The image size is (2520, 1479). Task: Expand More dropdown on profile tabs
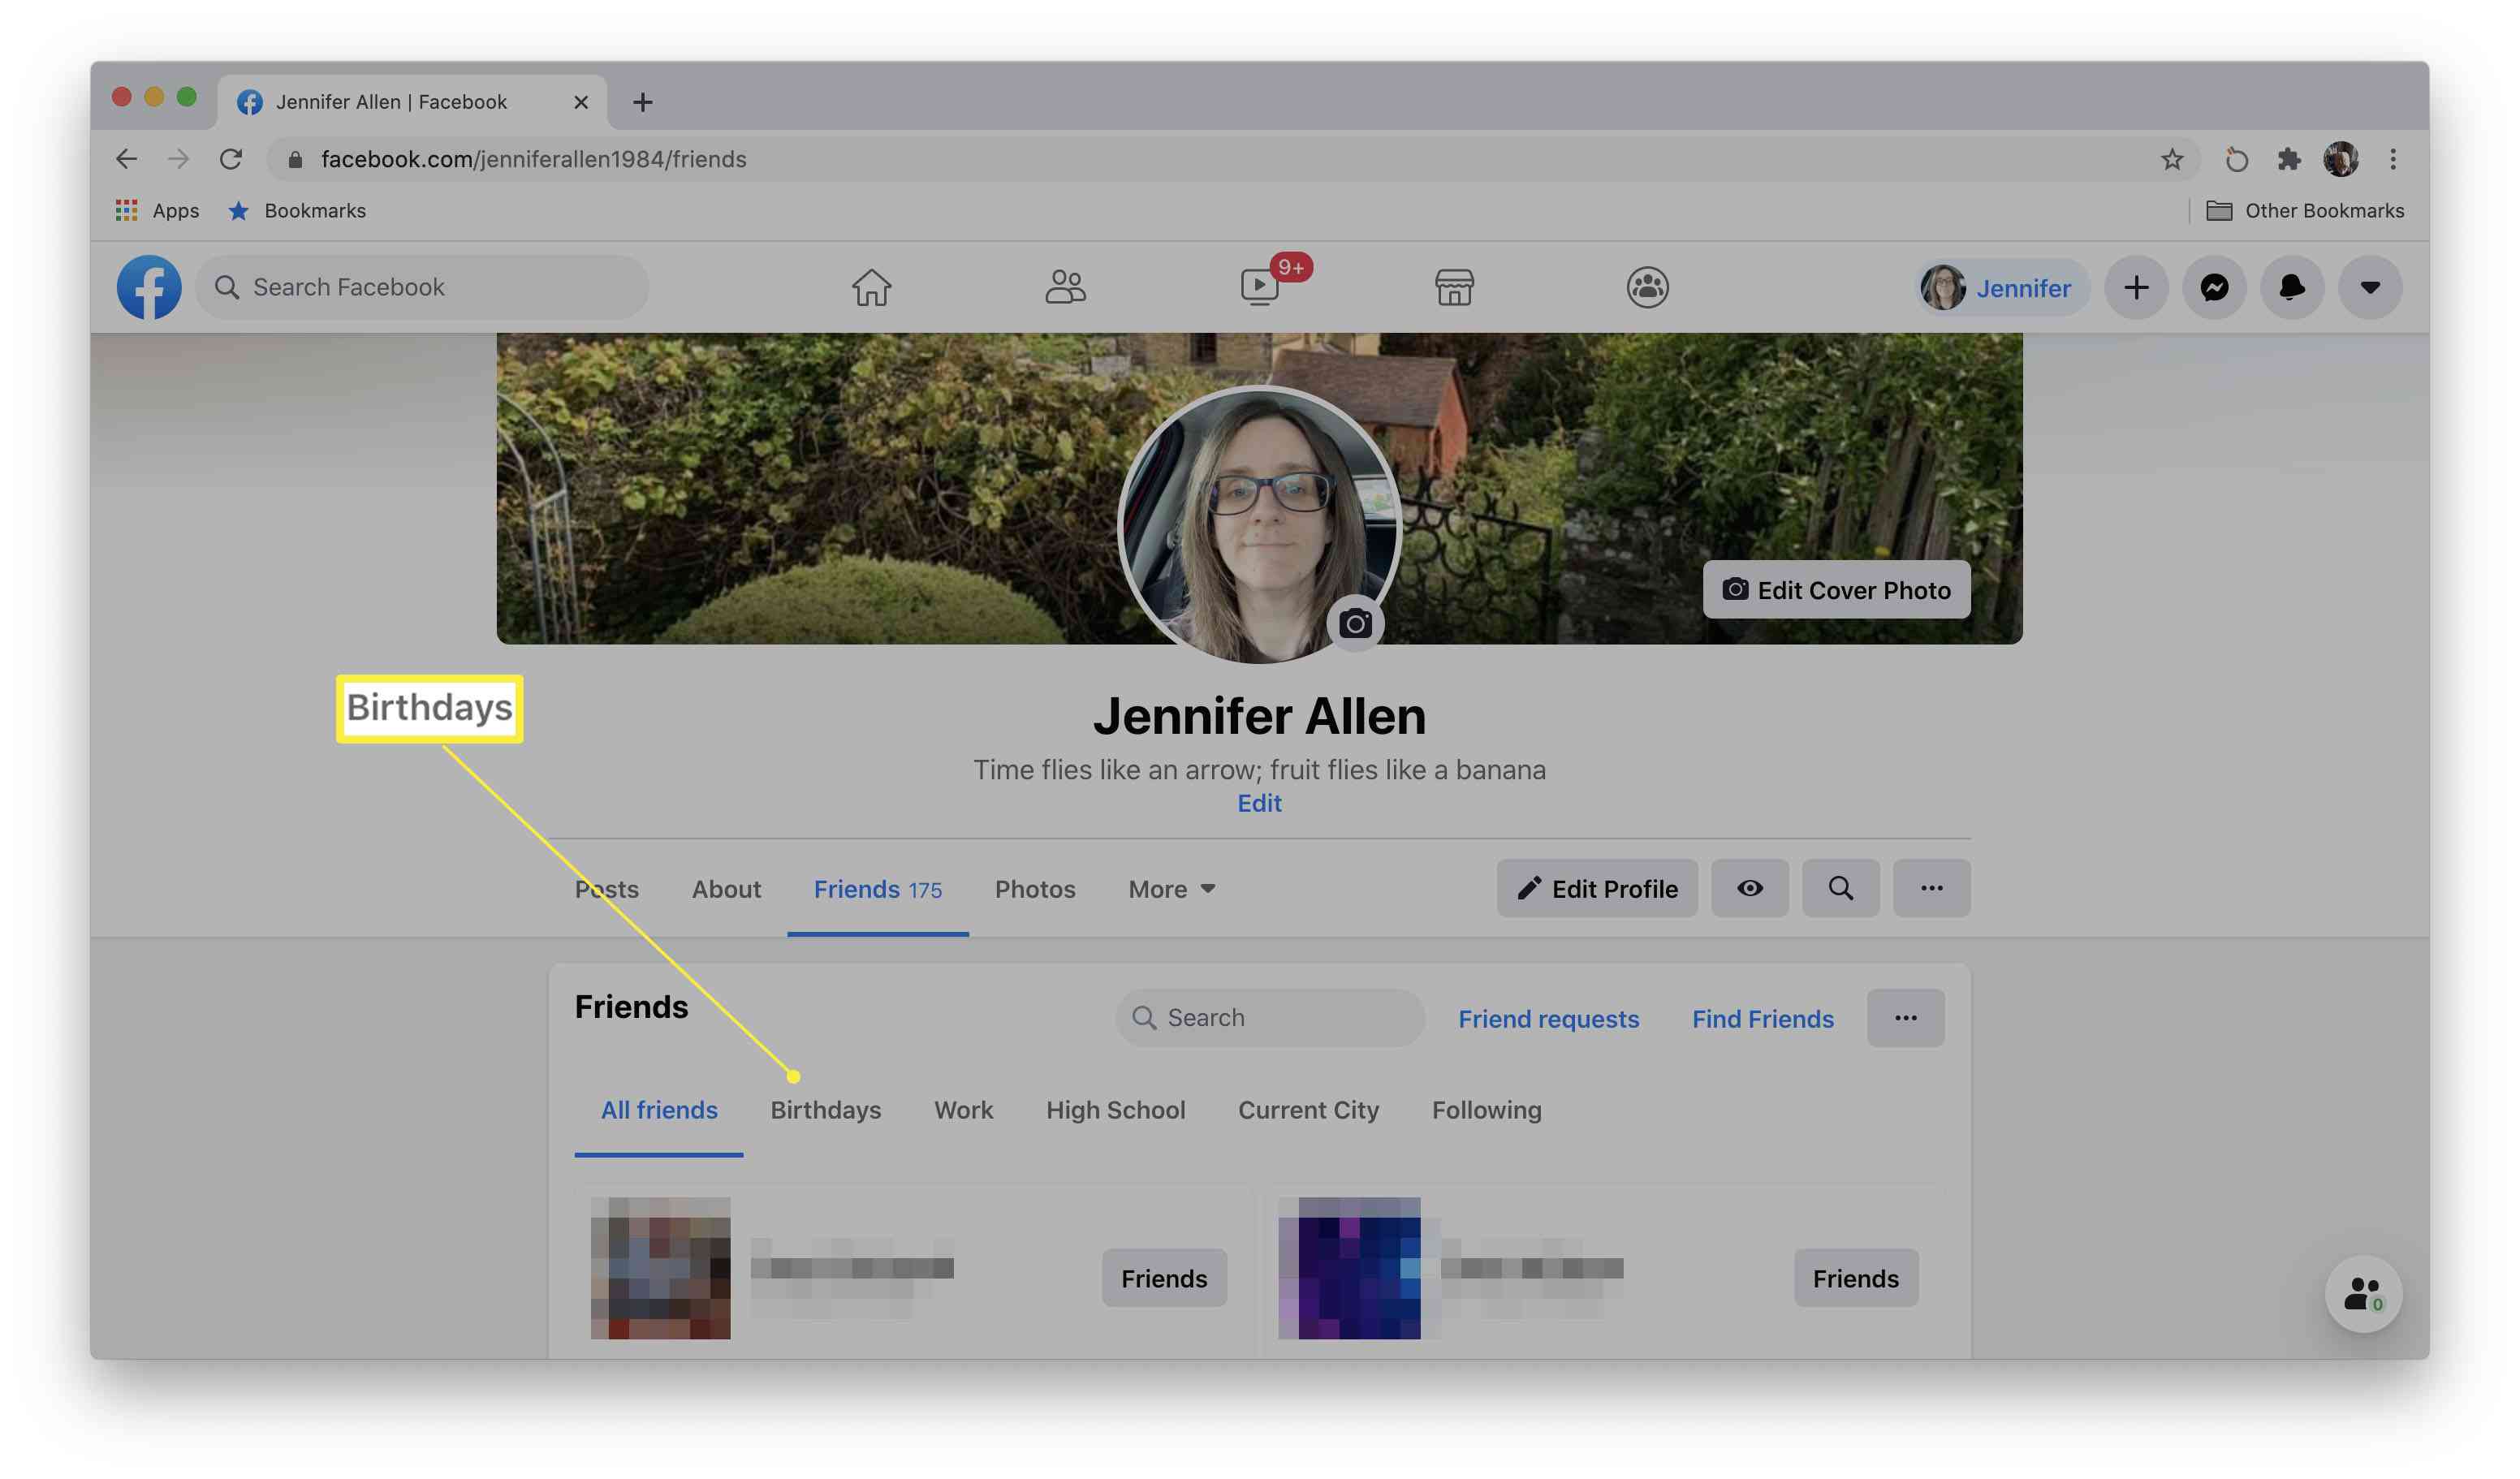(x=1169, y=886)
